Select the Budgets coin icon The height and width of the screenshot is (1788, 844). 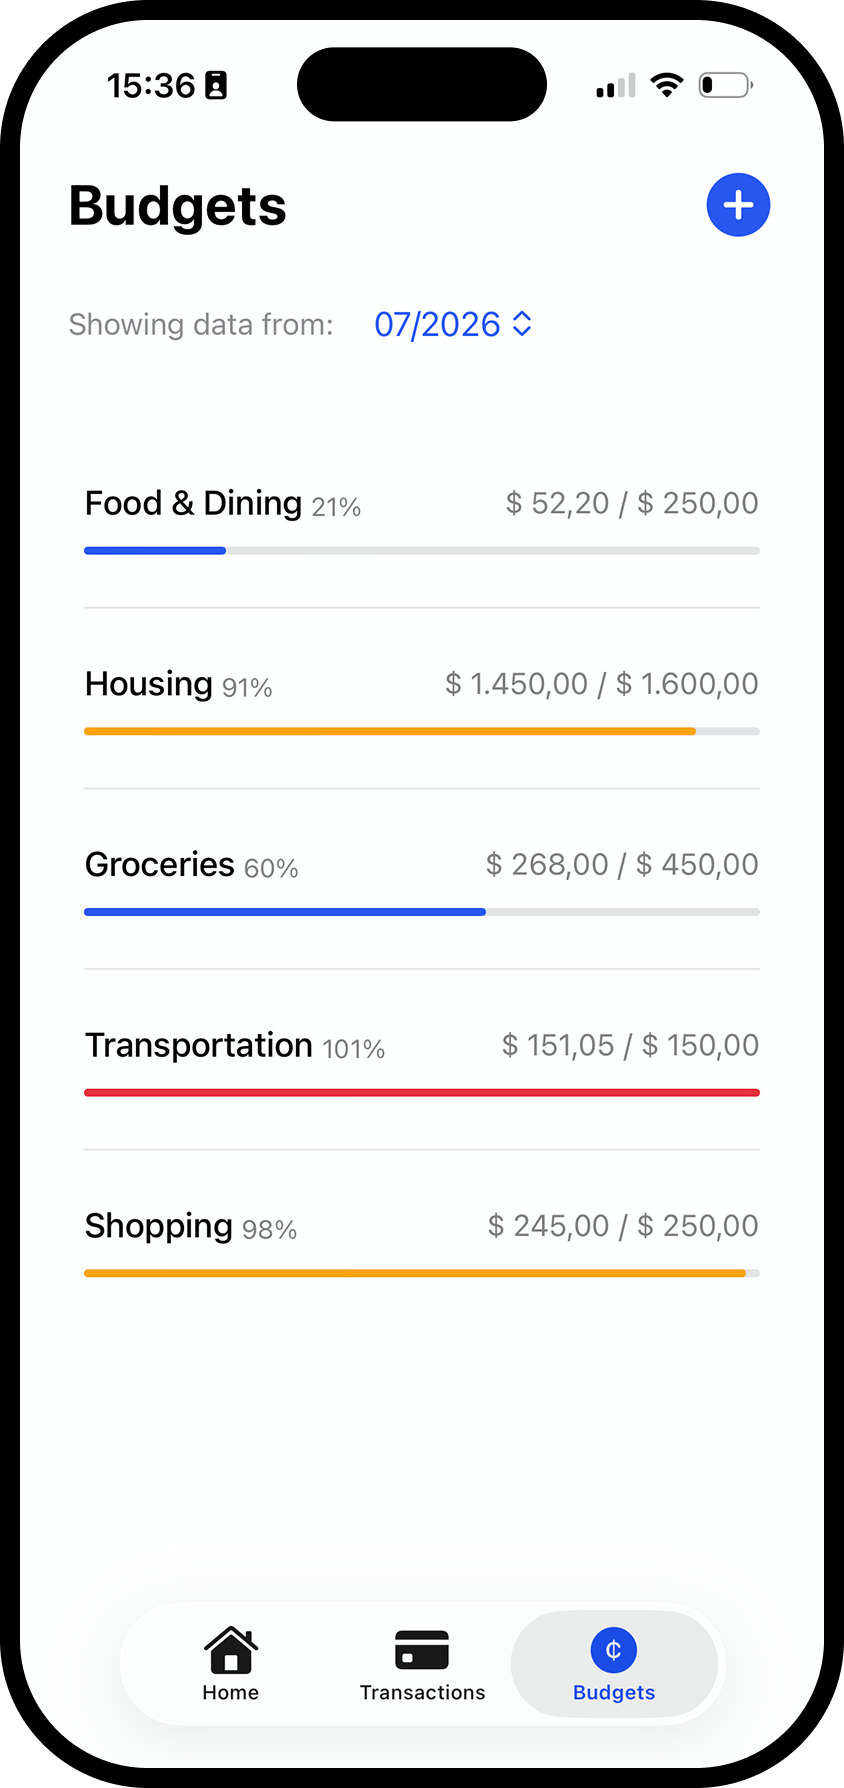coord(614,1650)
